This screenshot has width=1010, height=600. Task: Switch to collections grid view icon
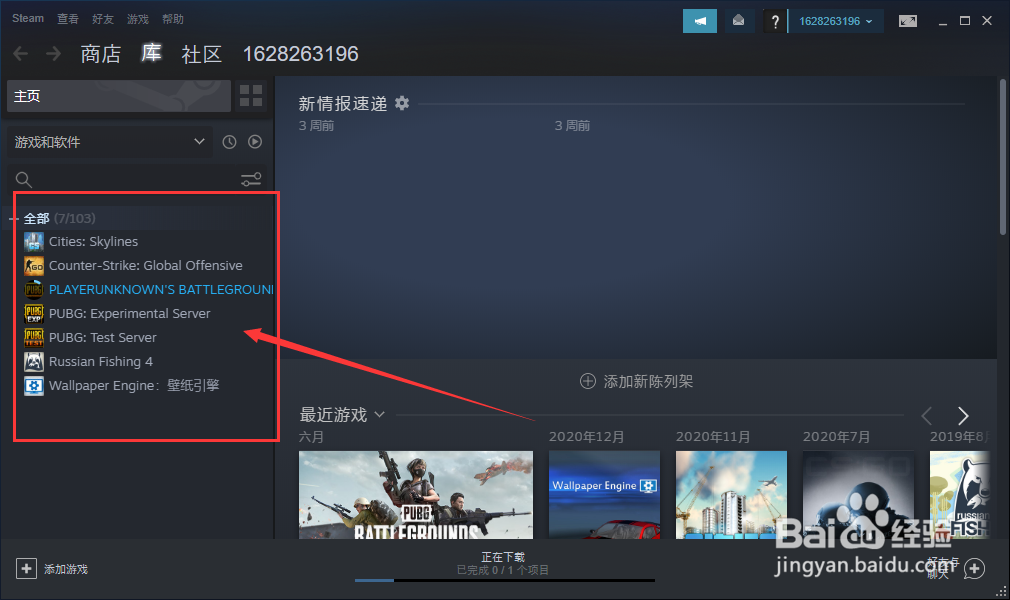coord(251,95)
